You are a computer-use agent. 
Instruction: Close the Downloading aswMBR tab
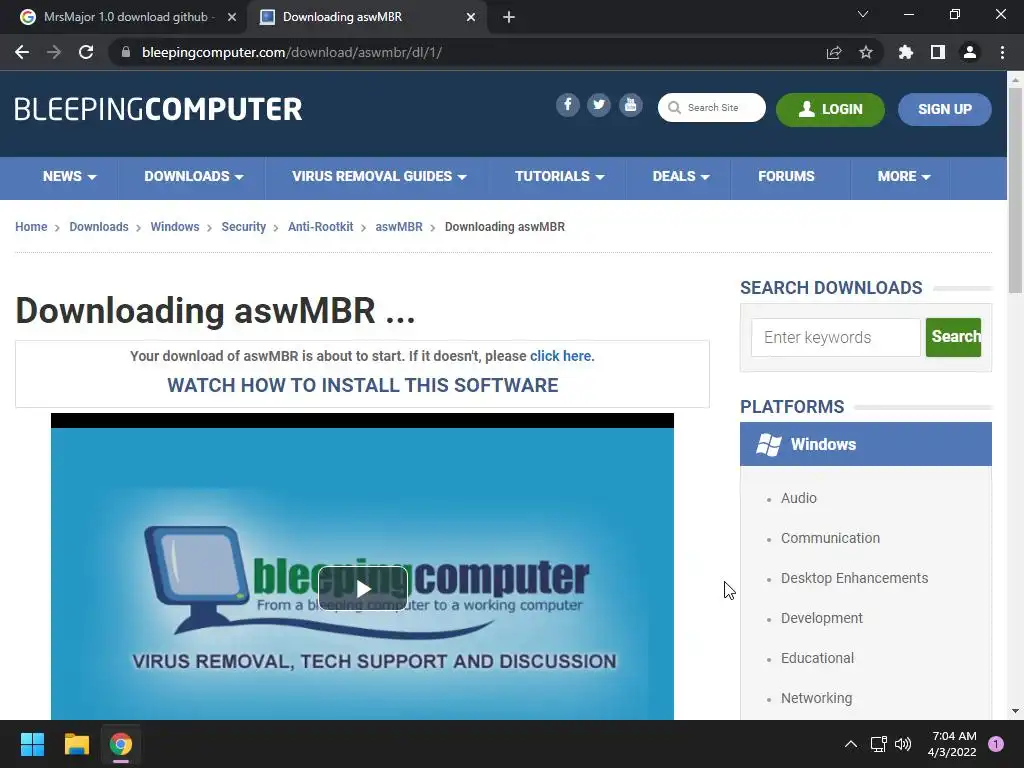point(471,17)
